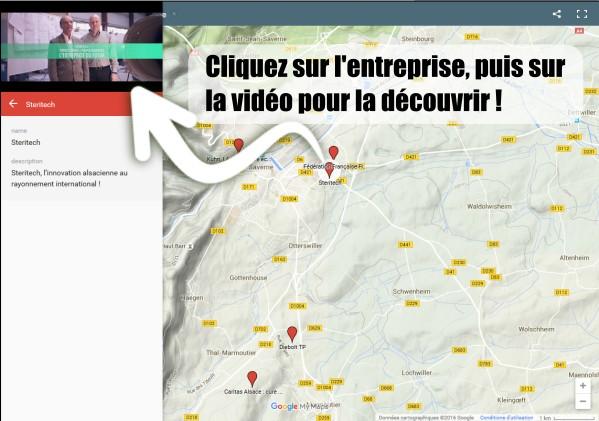599x421 pixels.
Task: Select the Steritech map pin
Action: (x=329, y=170)
